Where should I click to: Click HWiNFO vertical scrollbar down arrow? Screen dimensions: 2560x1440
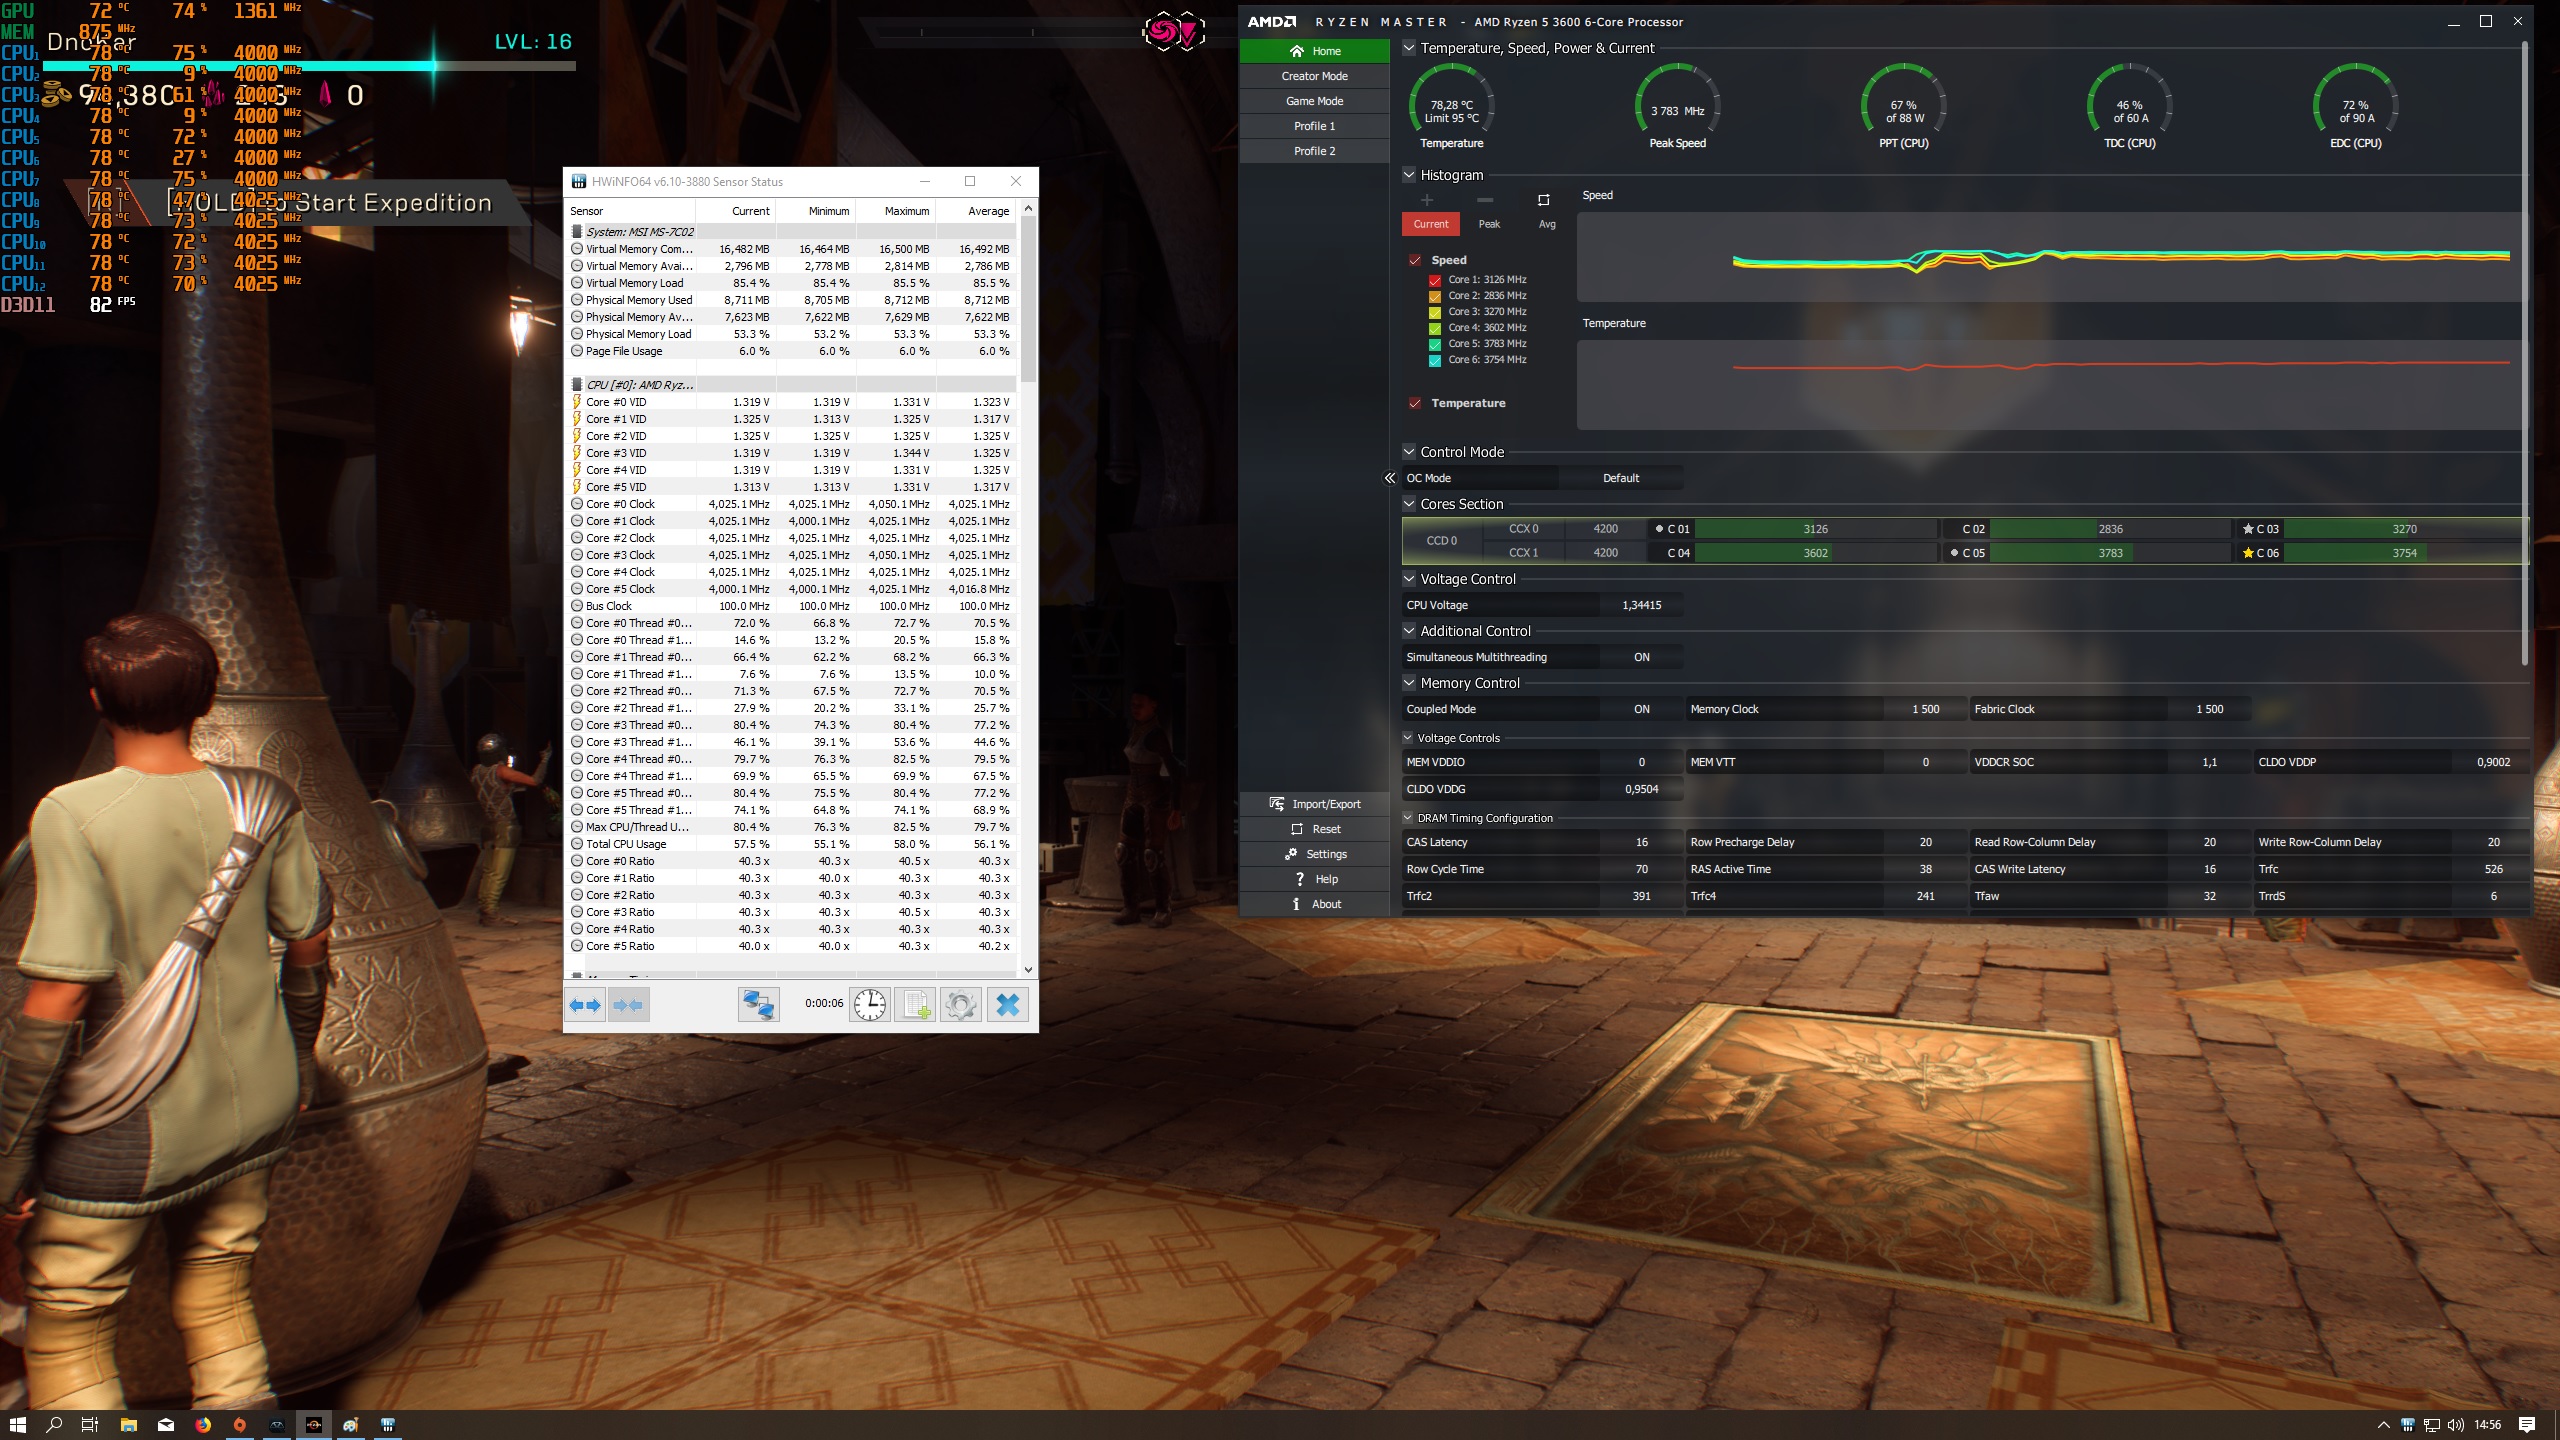coord(1028,969)
